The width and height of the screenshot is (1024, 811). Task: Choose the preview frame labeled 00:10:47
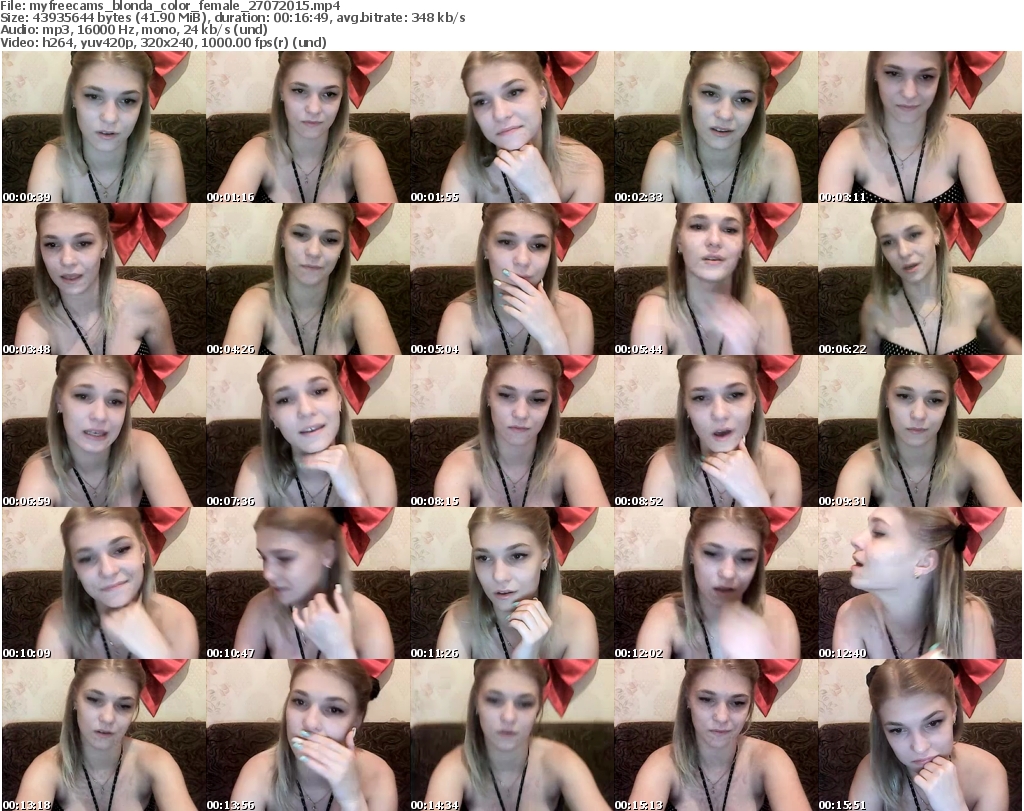(308, 583)
